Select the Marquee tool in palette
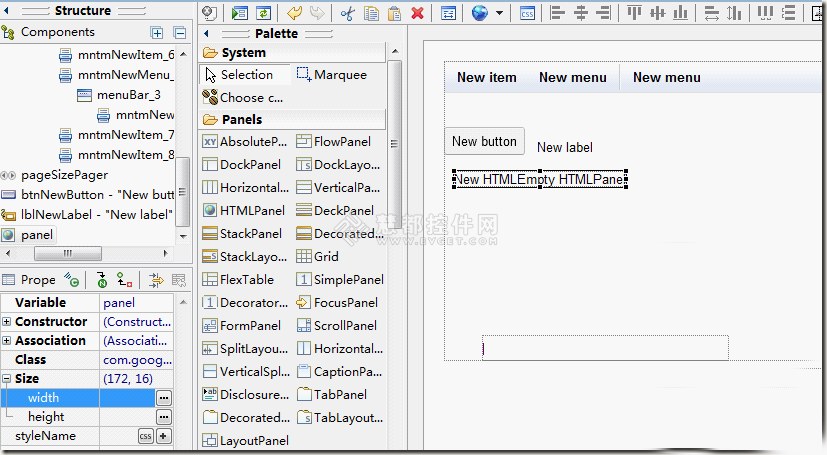Screen dimensions: 827x455 tap(332, 75)
